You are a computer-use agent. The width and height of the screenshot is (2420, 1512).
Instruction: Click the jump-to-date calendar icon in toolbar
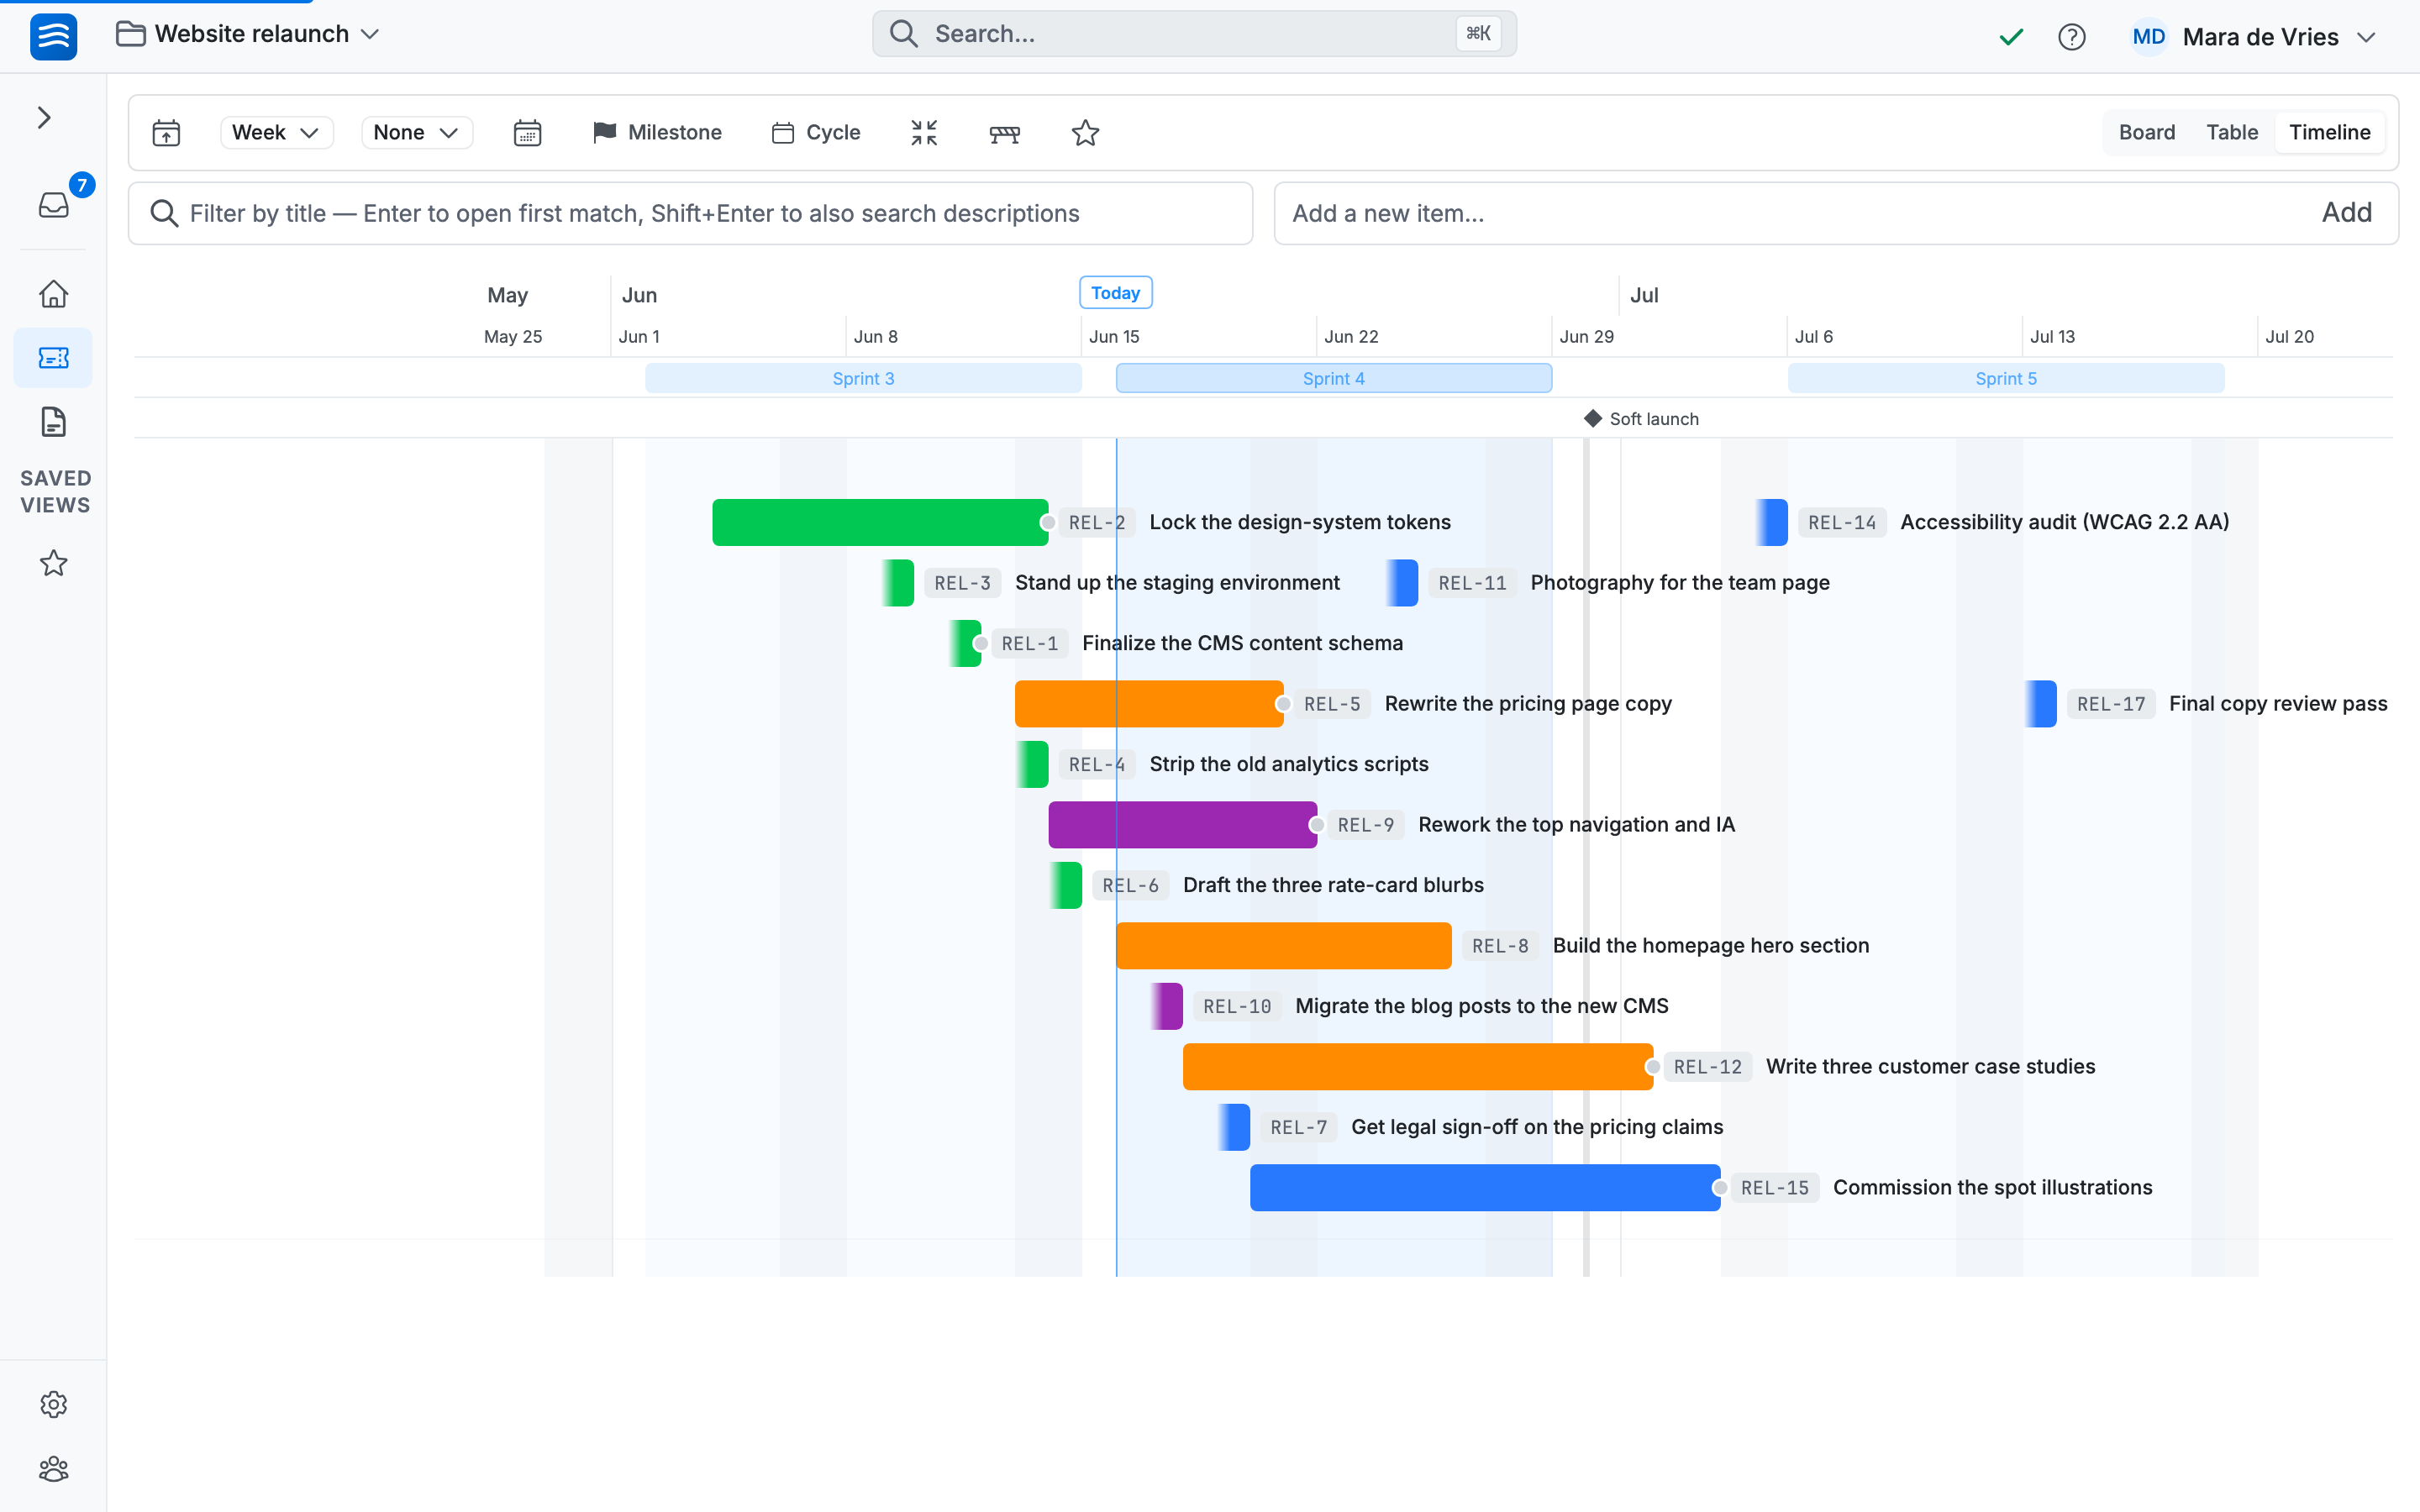(166, 133)
